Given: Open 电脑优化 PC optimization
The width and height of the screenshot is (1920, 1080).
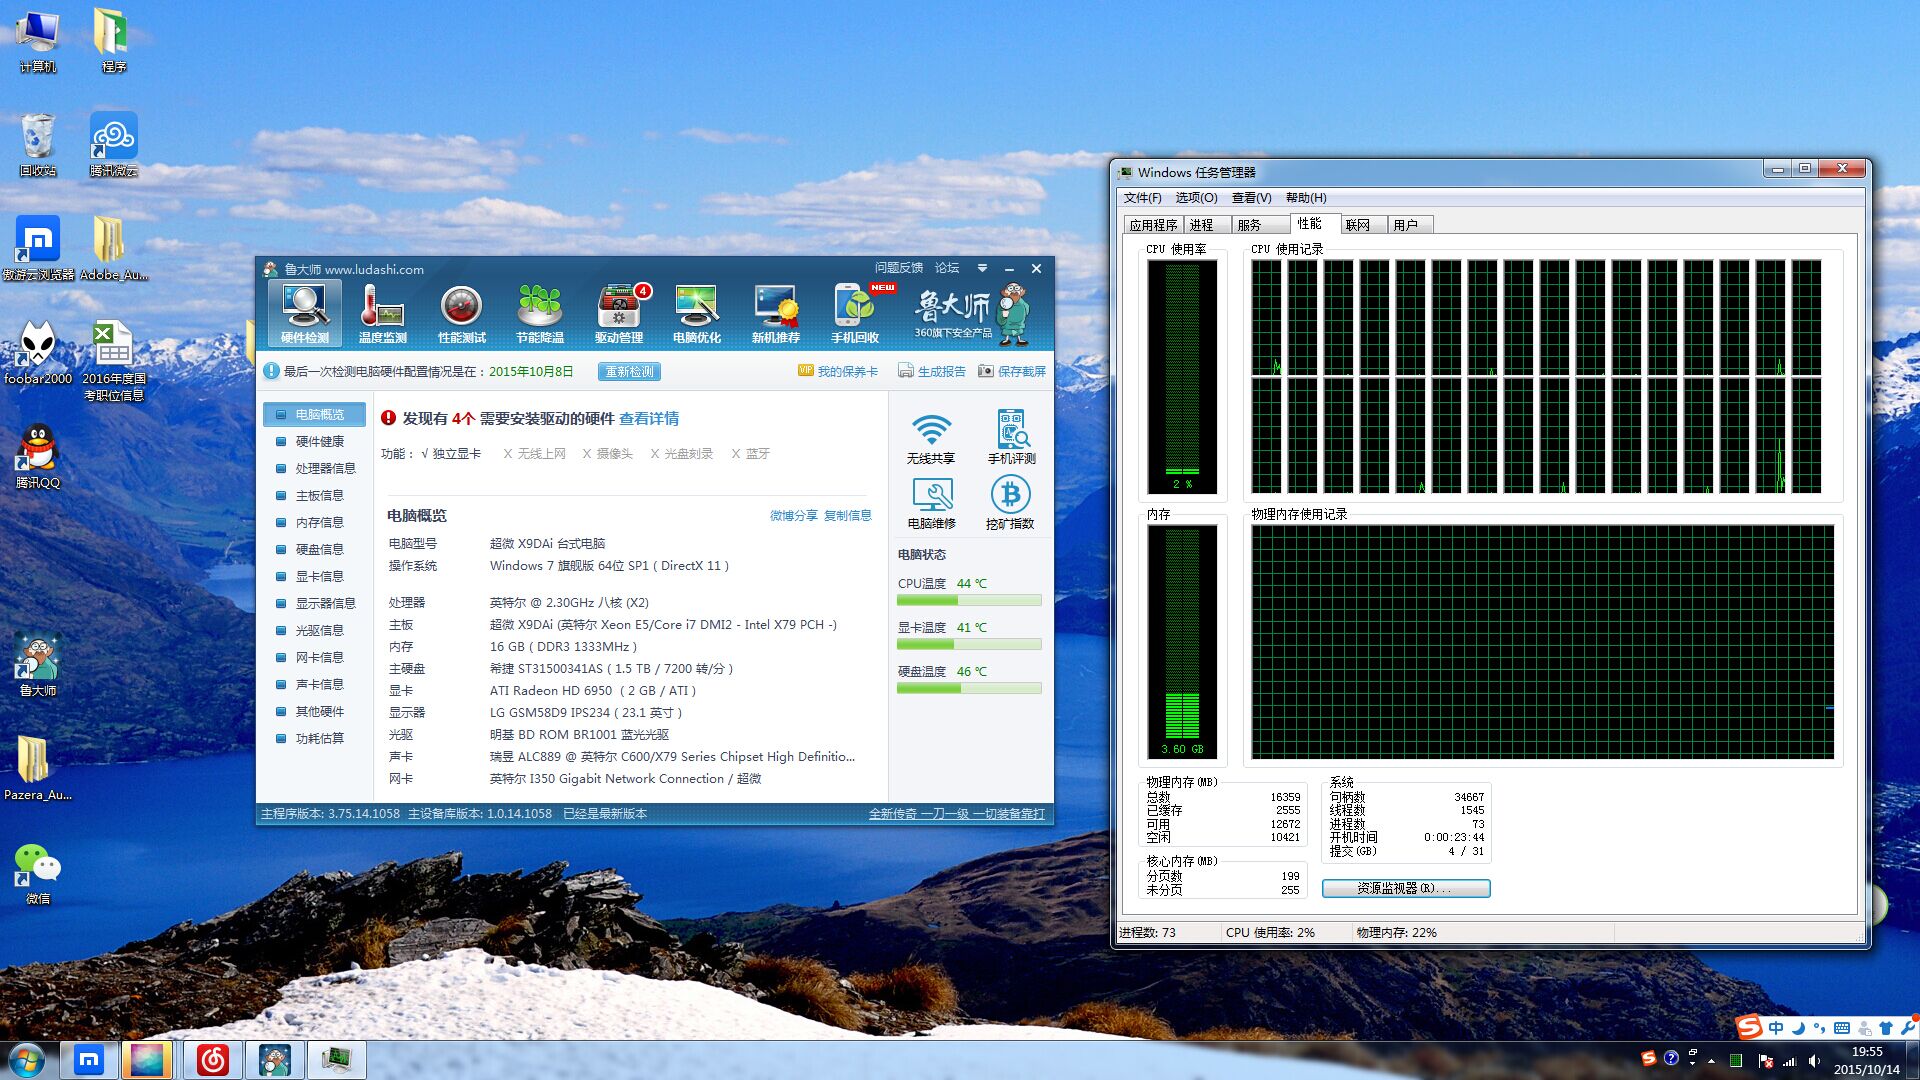Looking at the screenshot, I should (697, 313).
